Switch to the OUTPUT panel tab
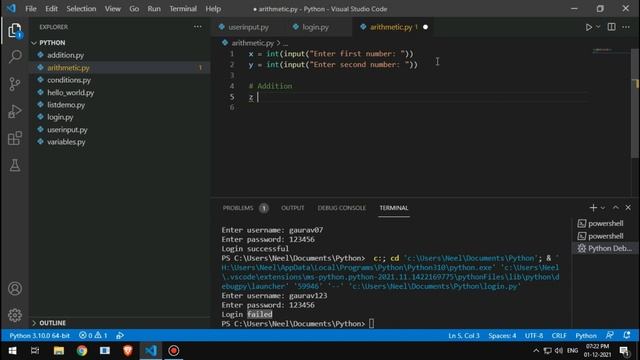The image size is (640, 360). tap(293, 208)
